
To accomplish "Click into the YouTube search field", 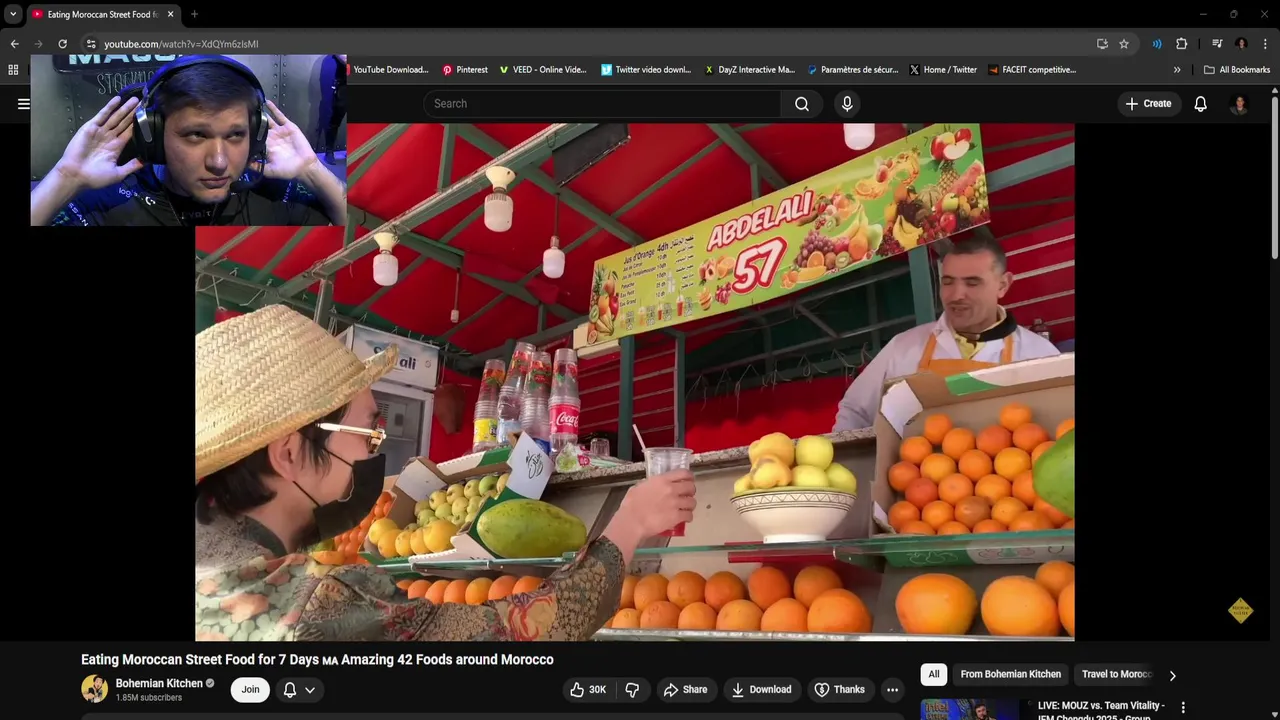I will point(602,104).
